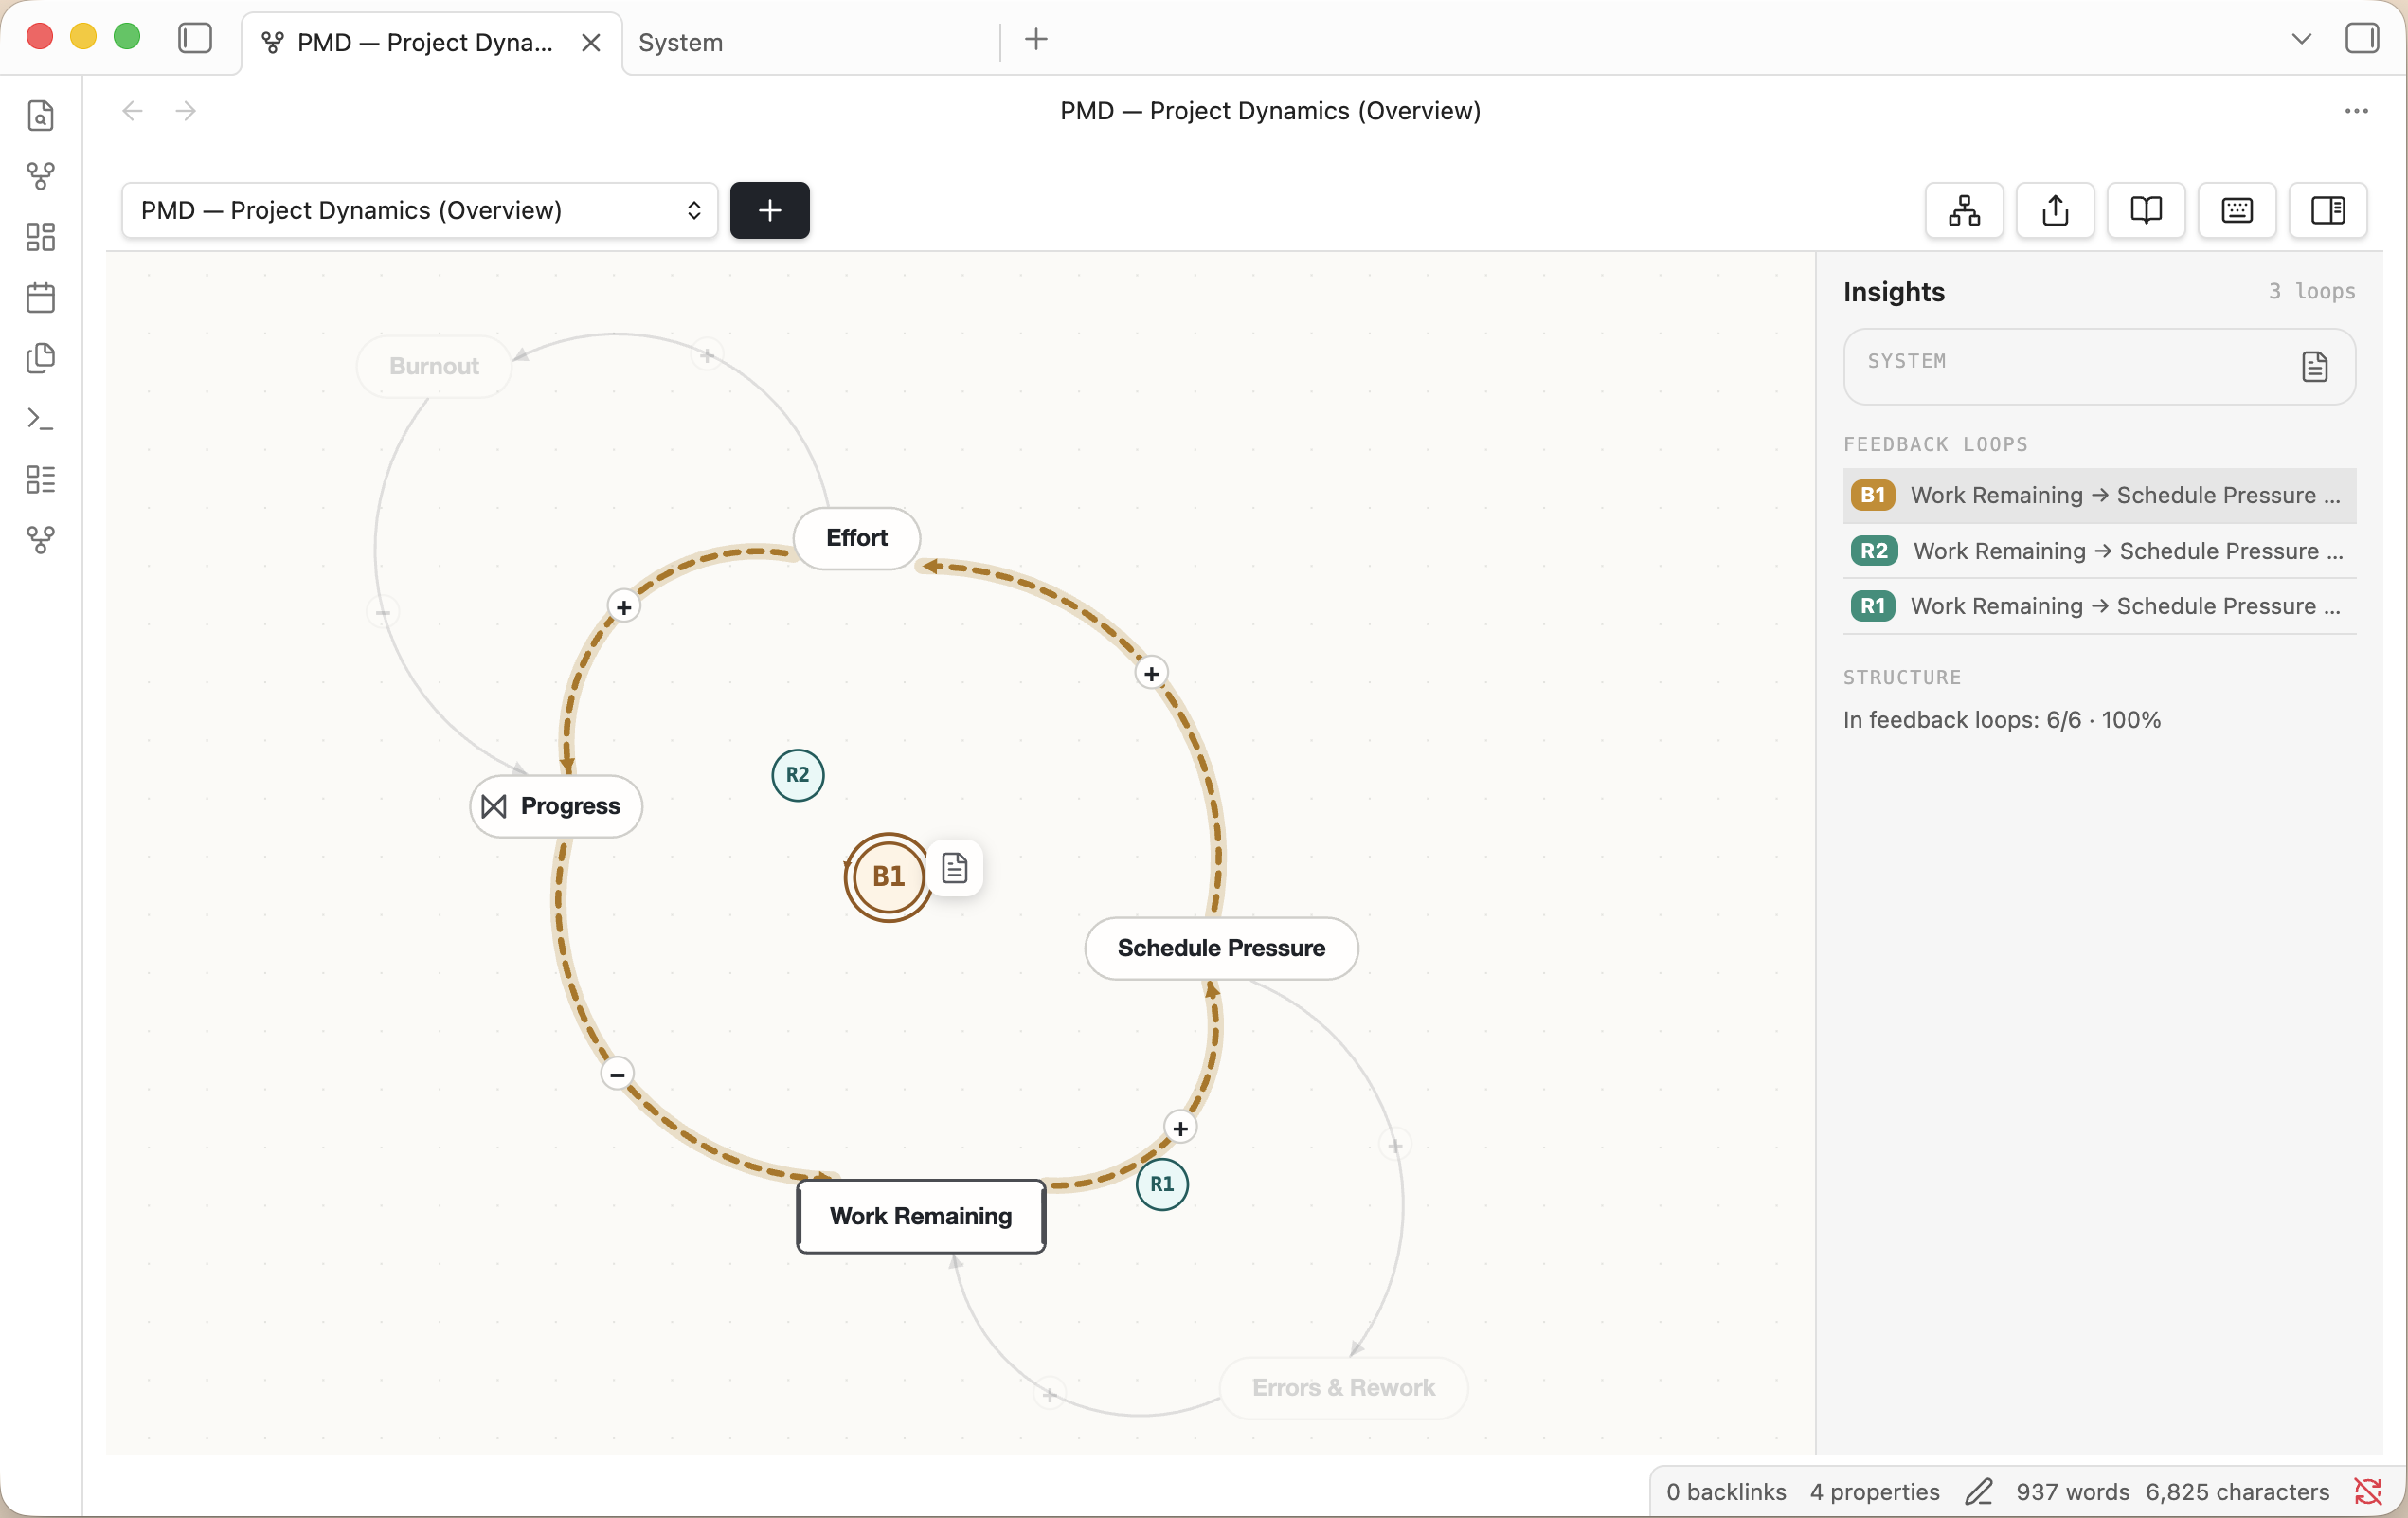Click the edit pencil icon in status bar
The height and width of the screenshot is (1518, 2408).
[1978, 1492]
